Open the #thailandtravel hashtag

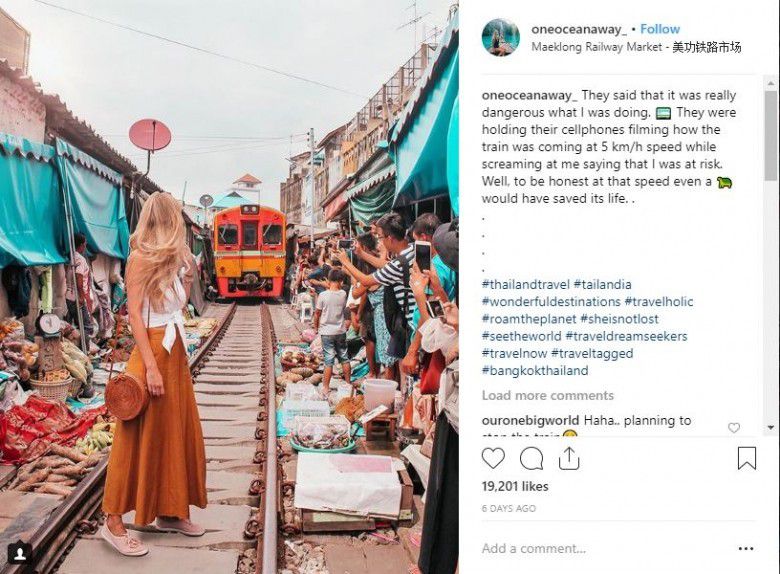pos(530,284)
